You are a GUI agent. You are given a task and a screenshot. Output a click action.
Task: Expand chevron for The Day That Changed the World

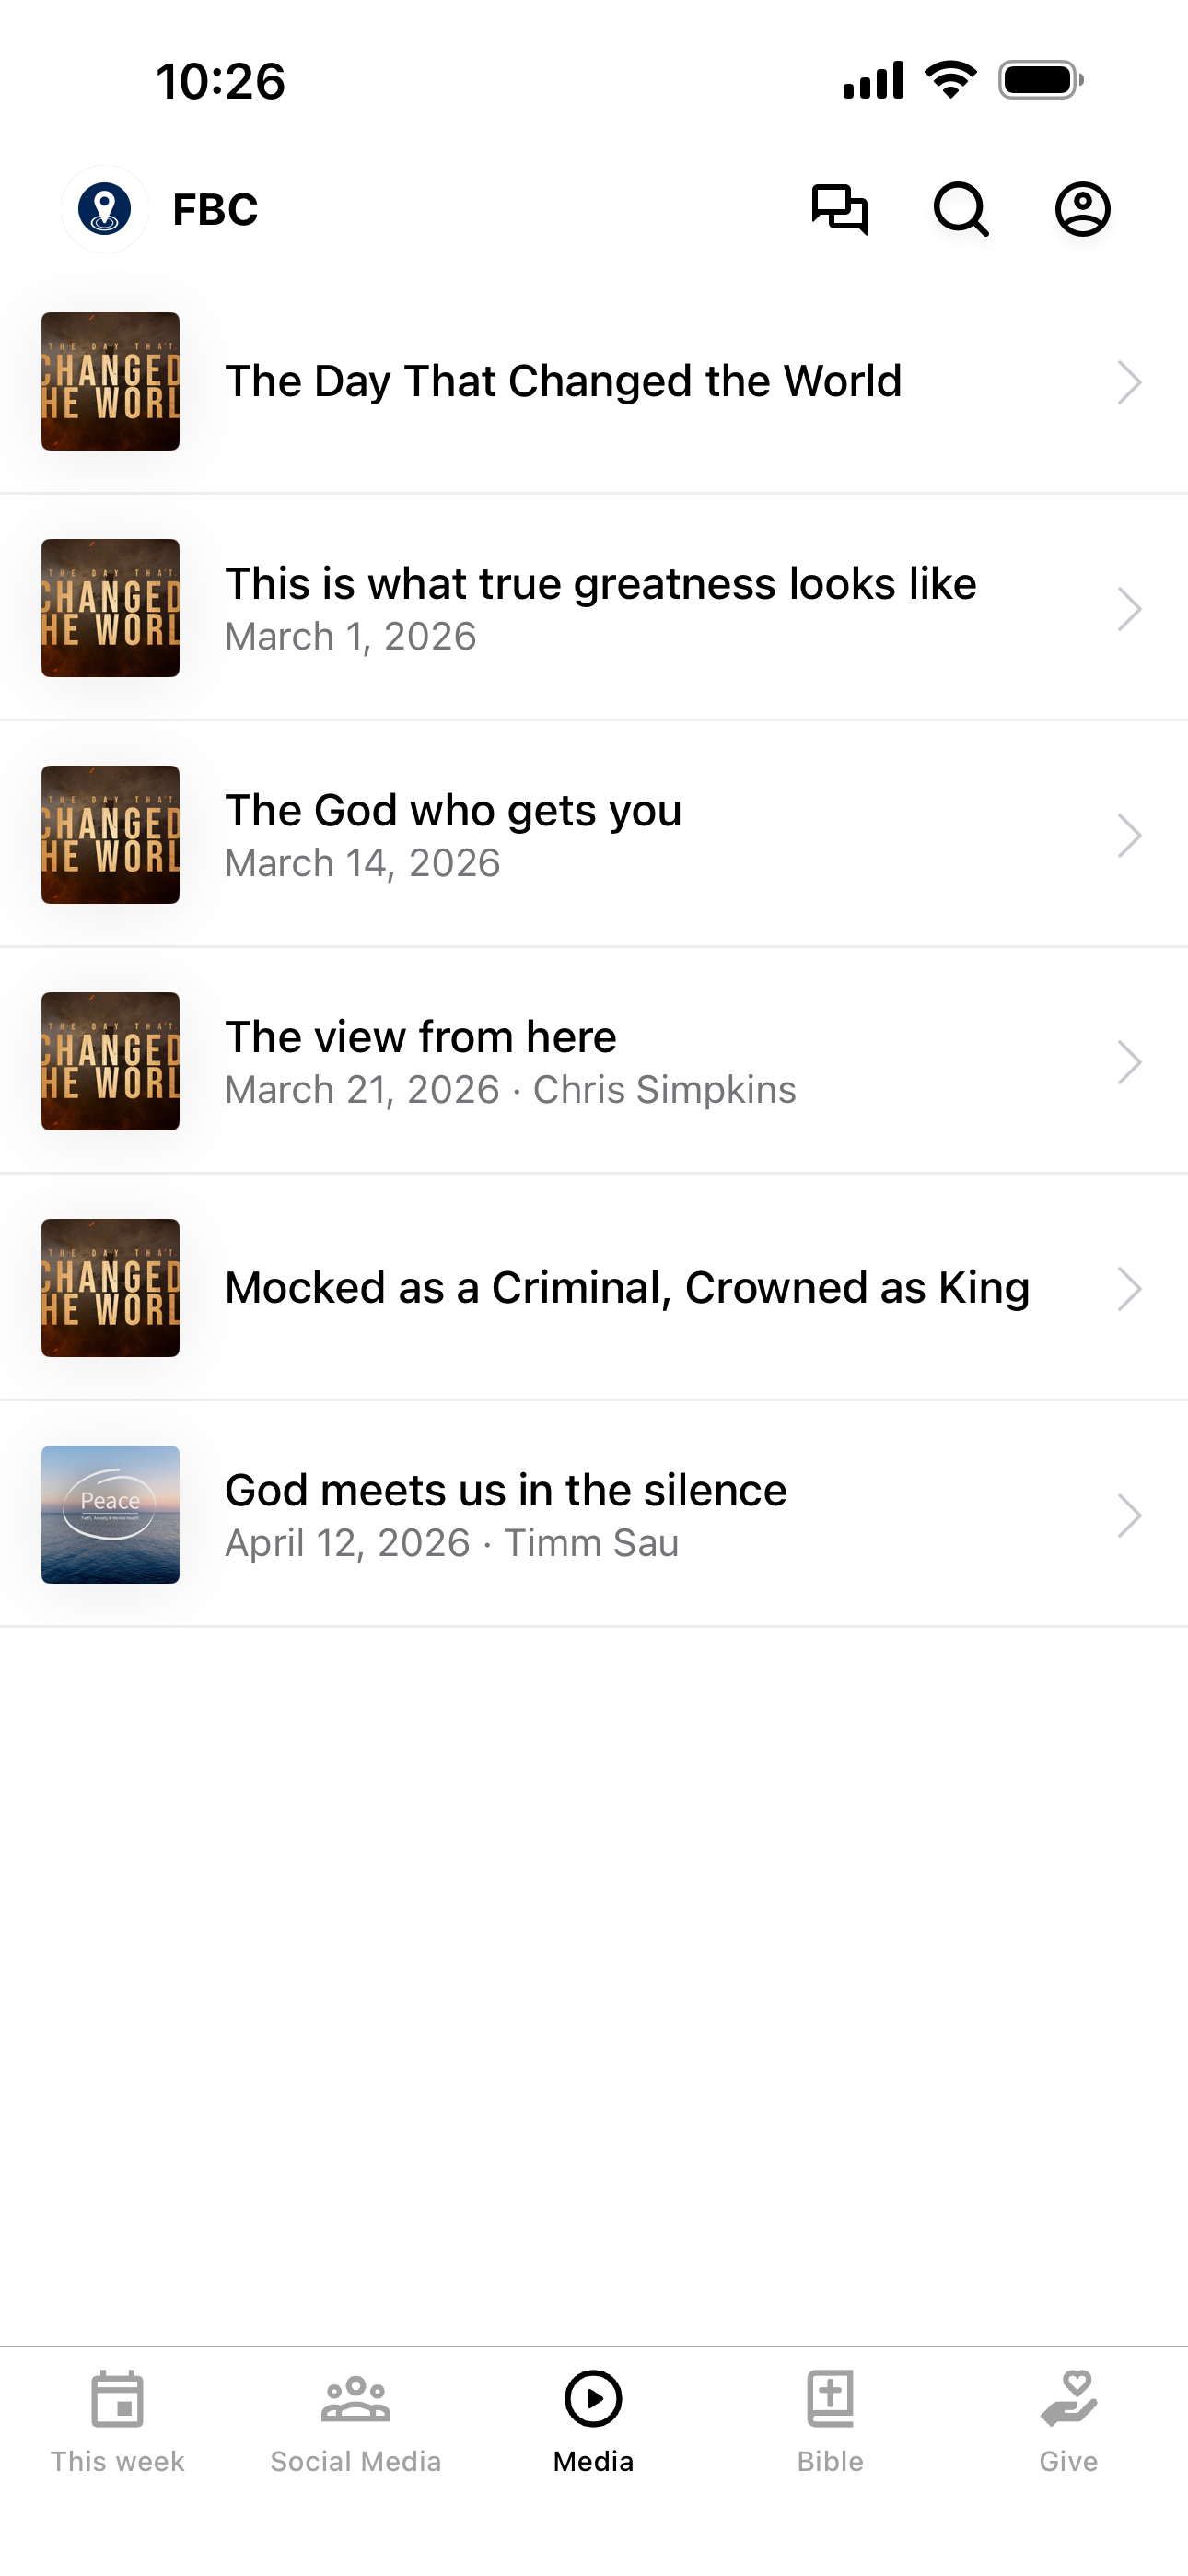click(1129, 382)
